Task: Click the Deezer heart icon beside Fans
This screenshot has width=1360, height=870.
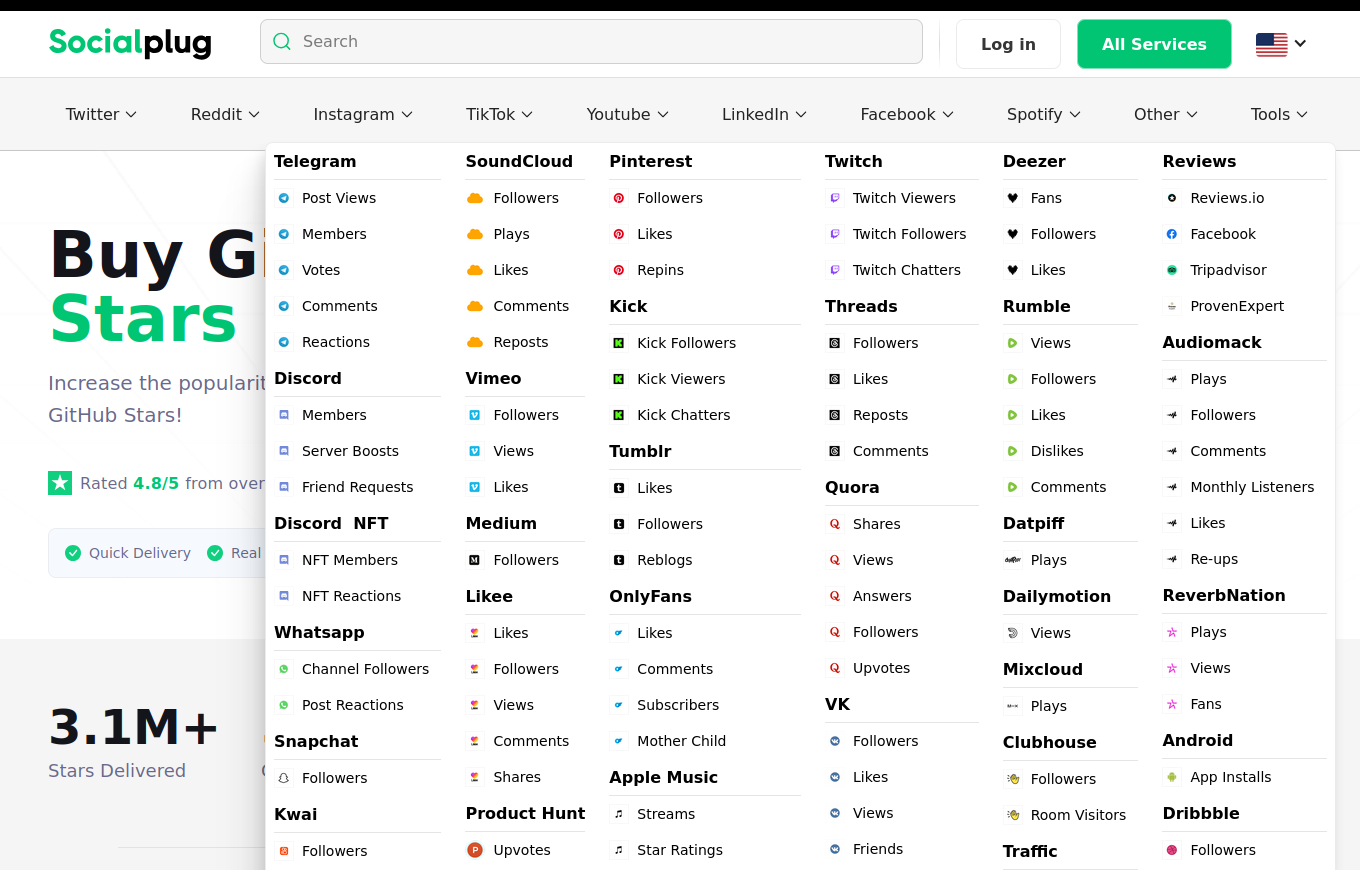Action: (1013, 198)
